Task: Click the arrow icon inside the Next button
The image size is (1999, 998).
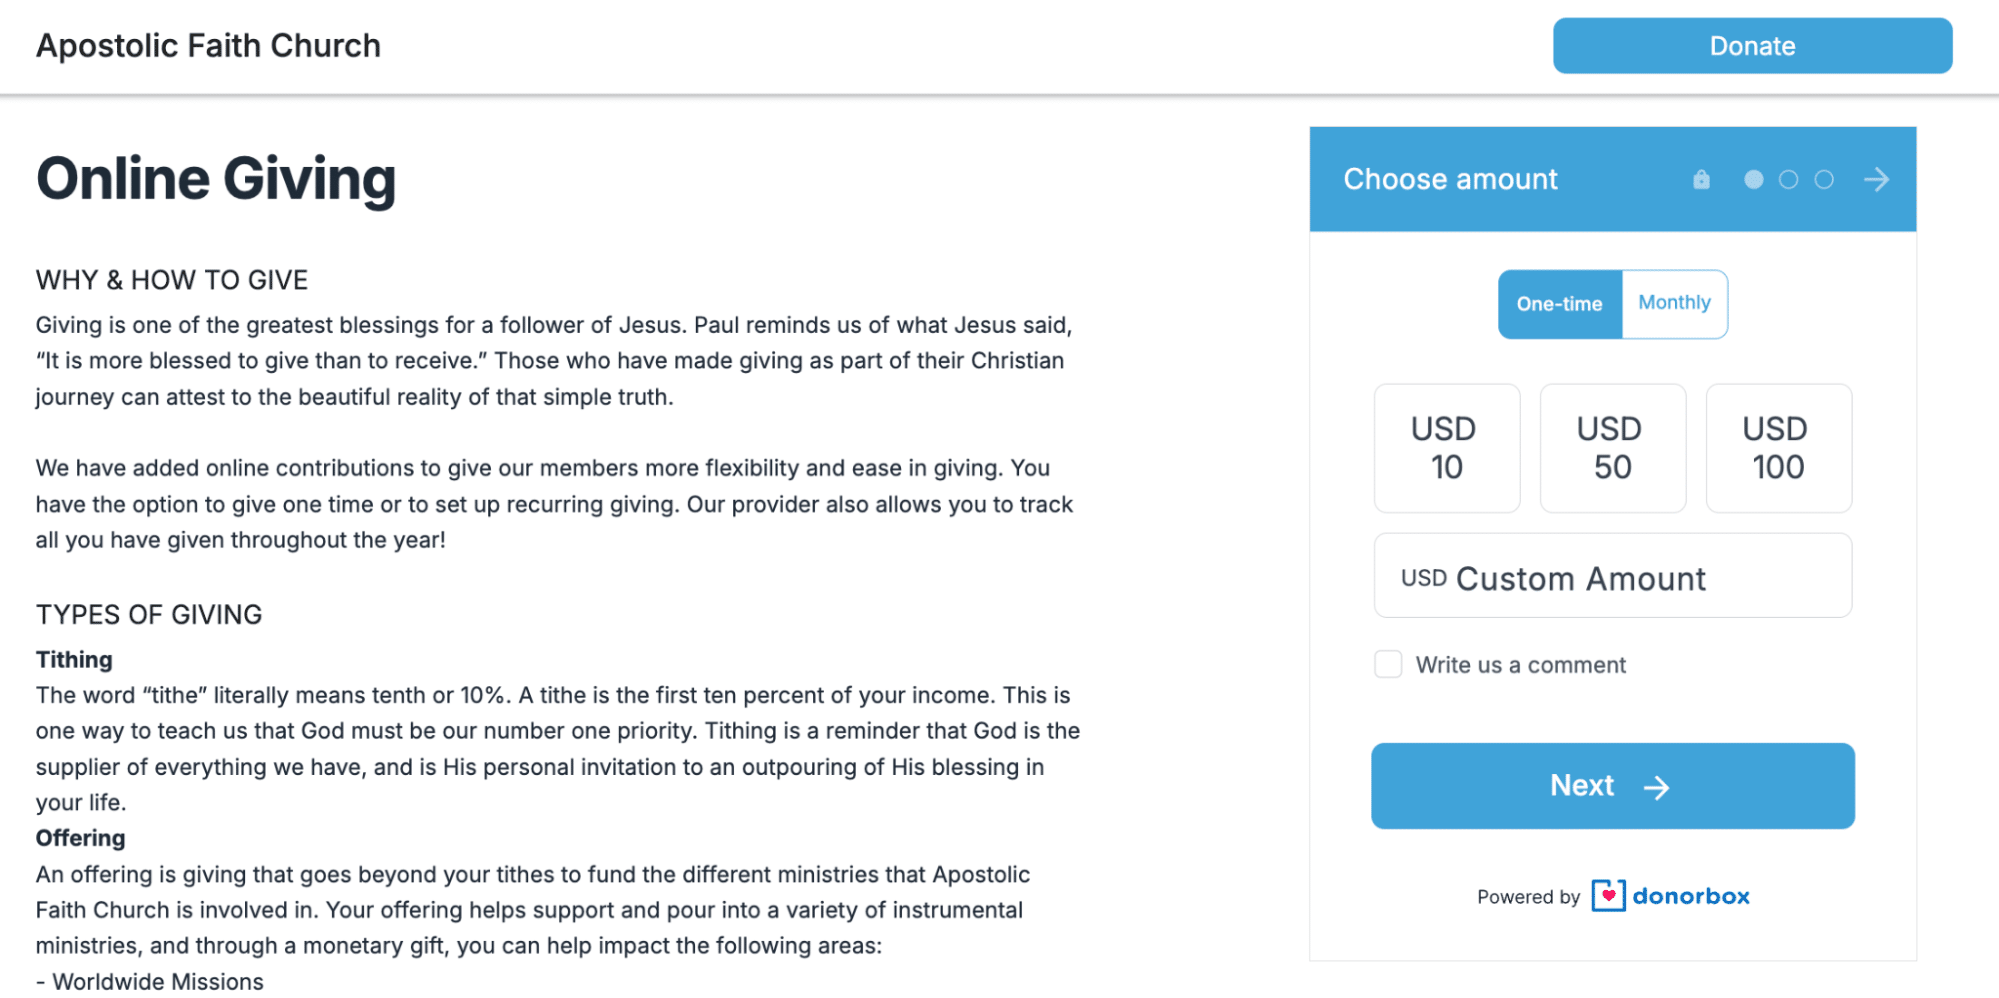Action: point(1657,788)
